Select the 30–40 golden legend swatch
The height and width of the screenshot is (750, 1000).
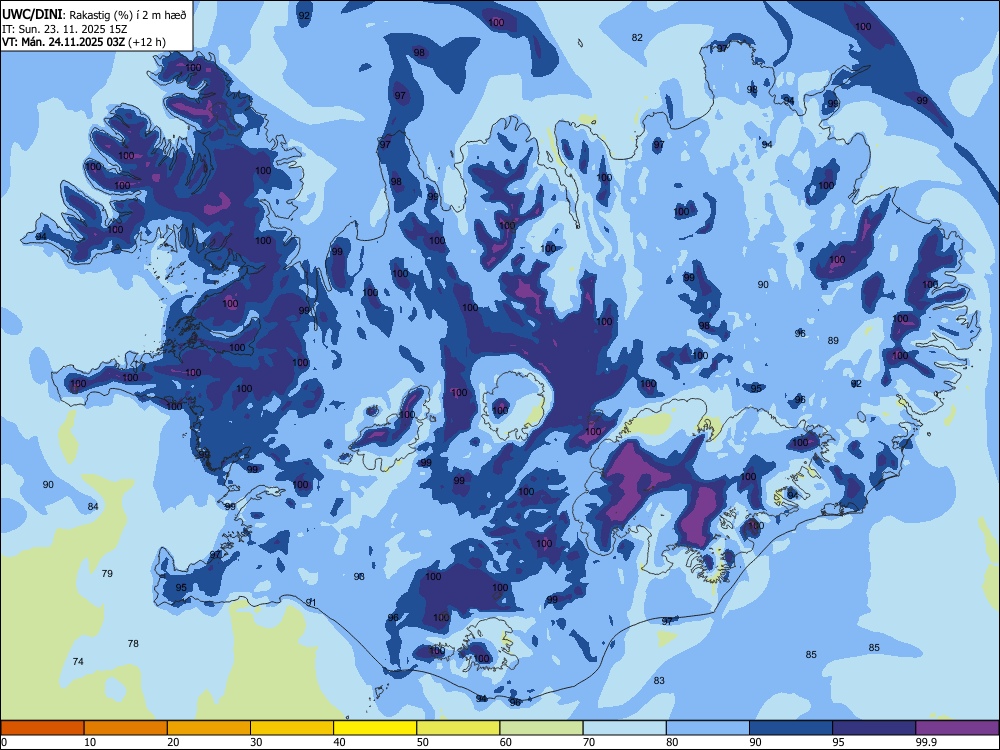tap(292, 728)
